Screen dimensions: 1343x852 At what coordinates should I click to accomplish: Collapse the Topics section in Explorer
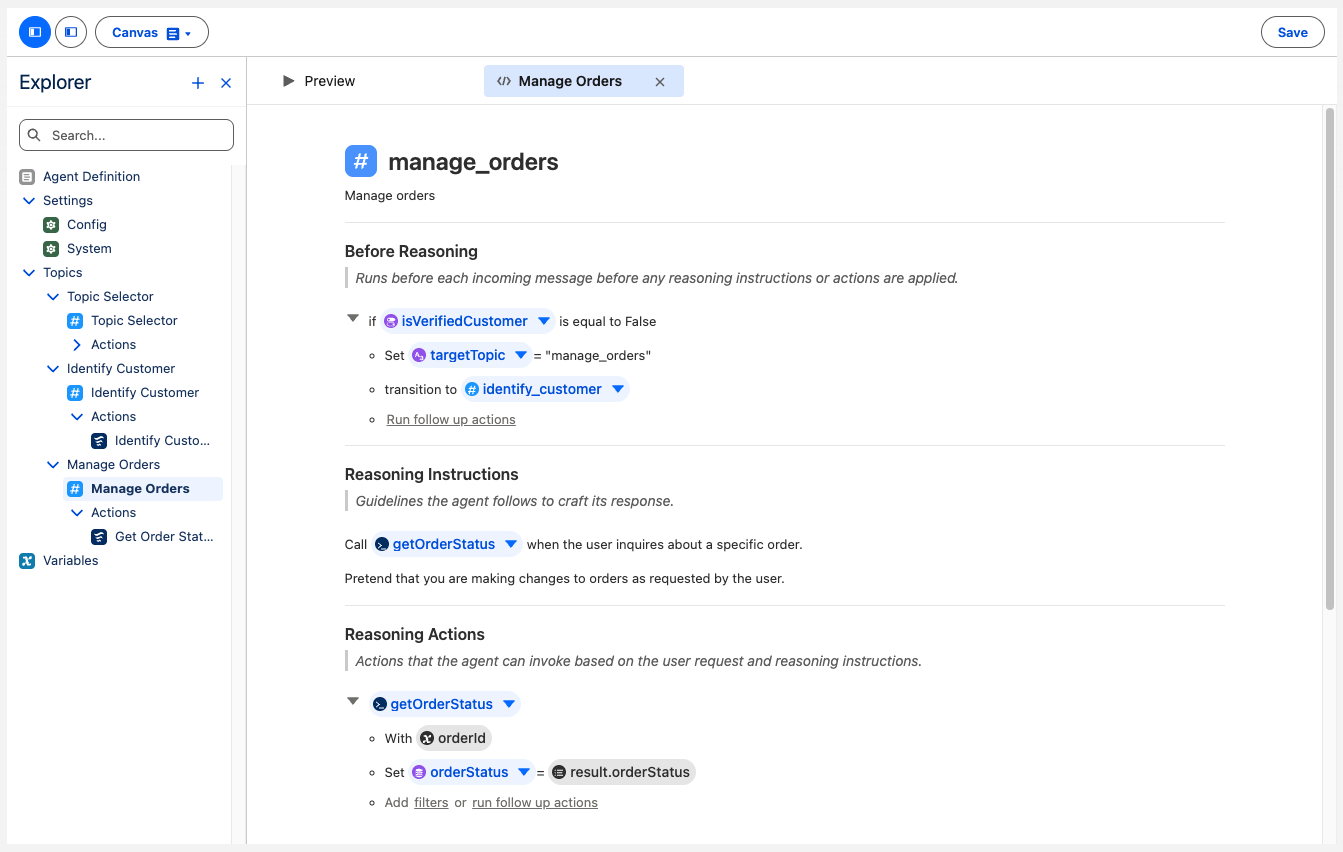[29, 272]
